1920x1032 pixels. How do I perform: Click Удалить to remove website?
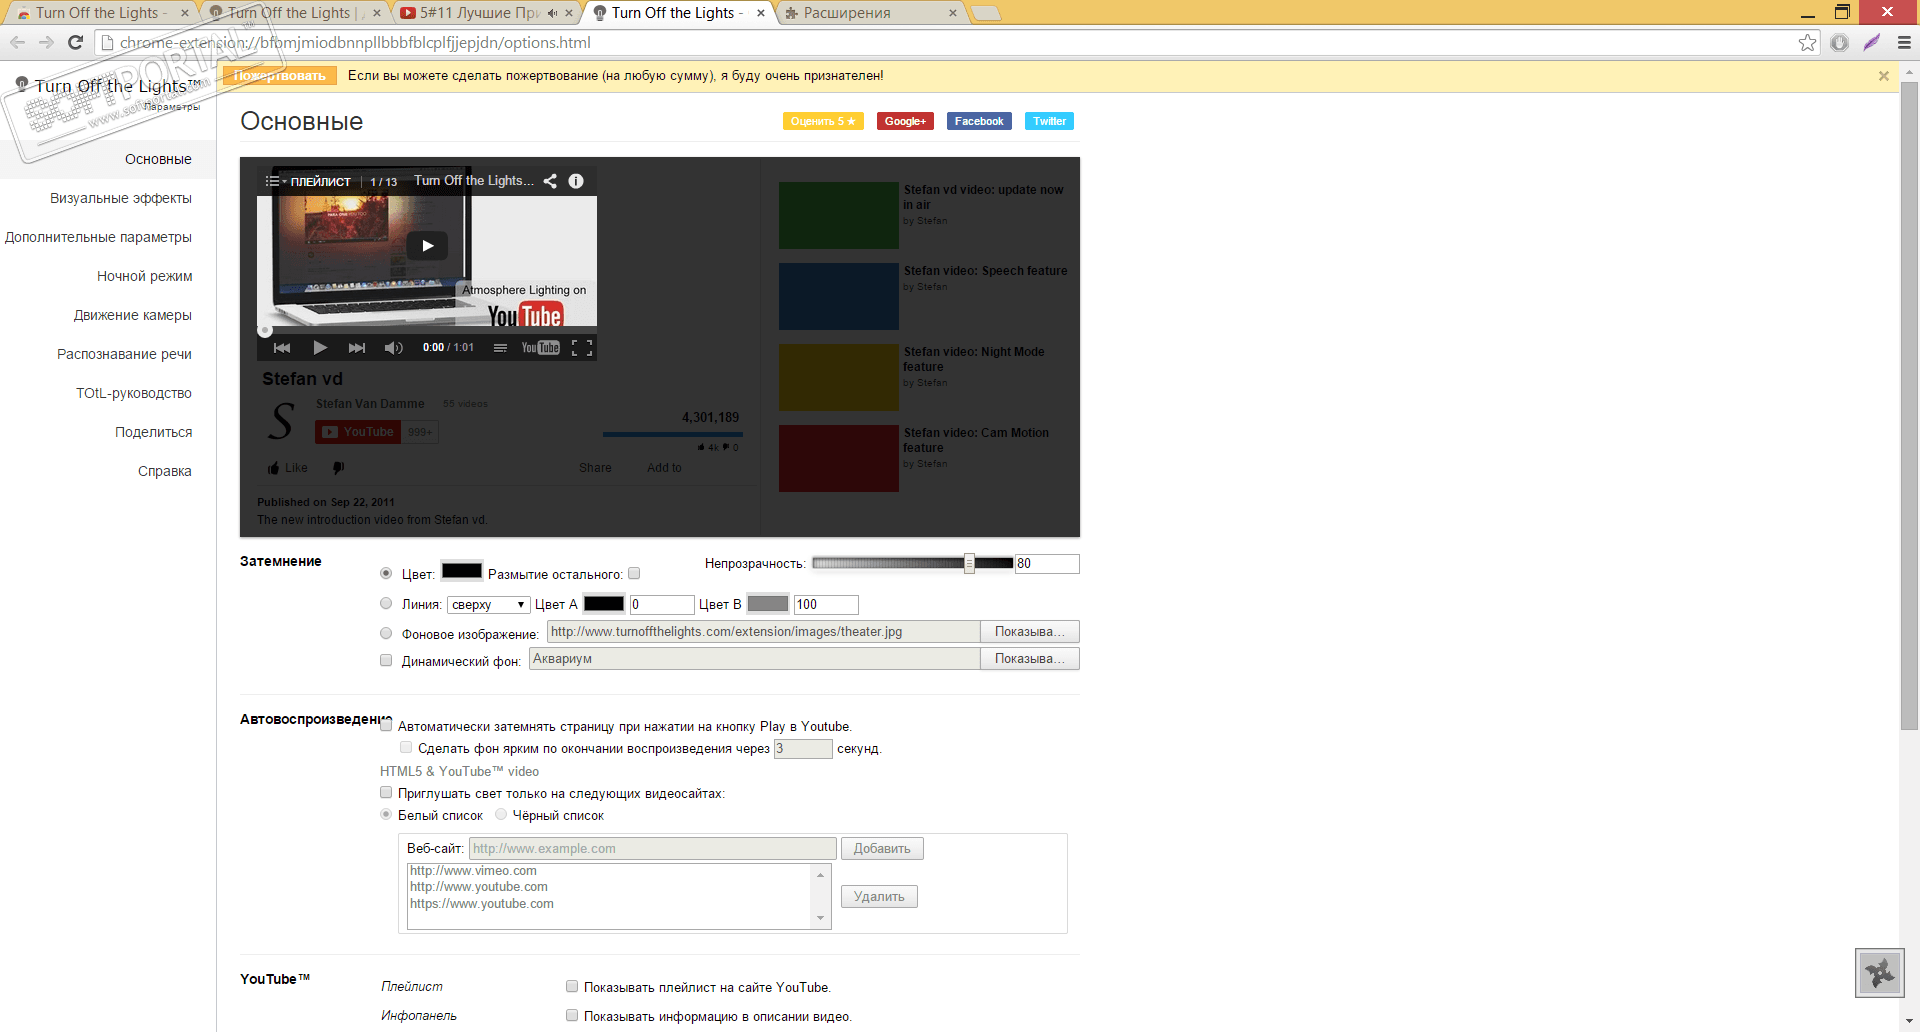879,896
